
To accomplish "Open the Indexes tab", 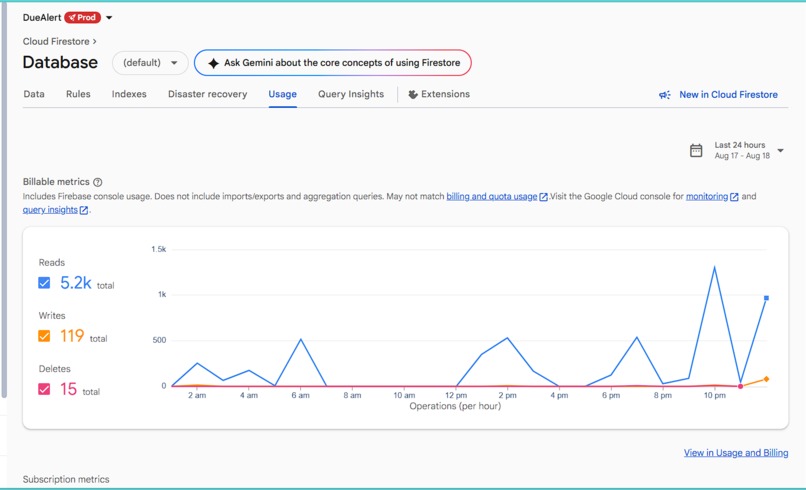I will click(129, 94).
